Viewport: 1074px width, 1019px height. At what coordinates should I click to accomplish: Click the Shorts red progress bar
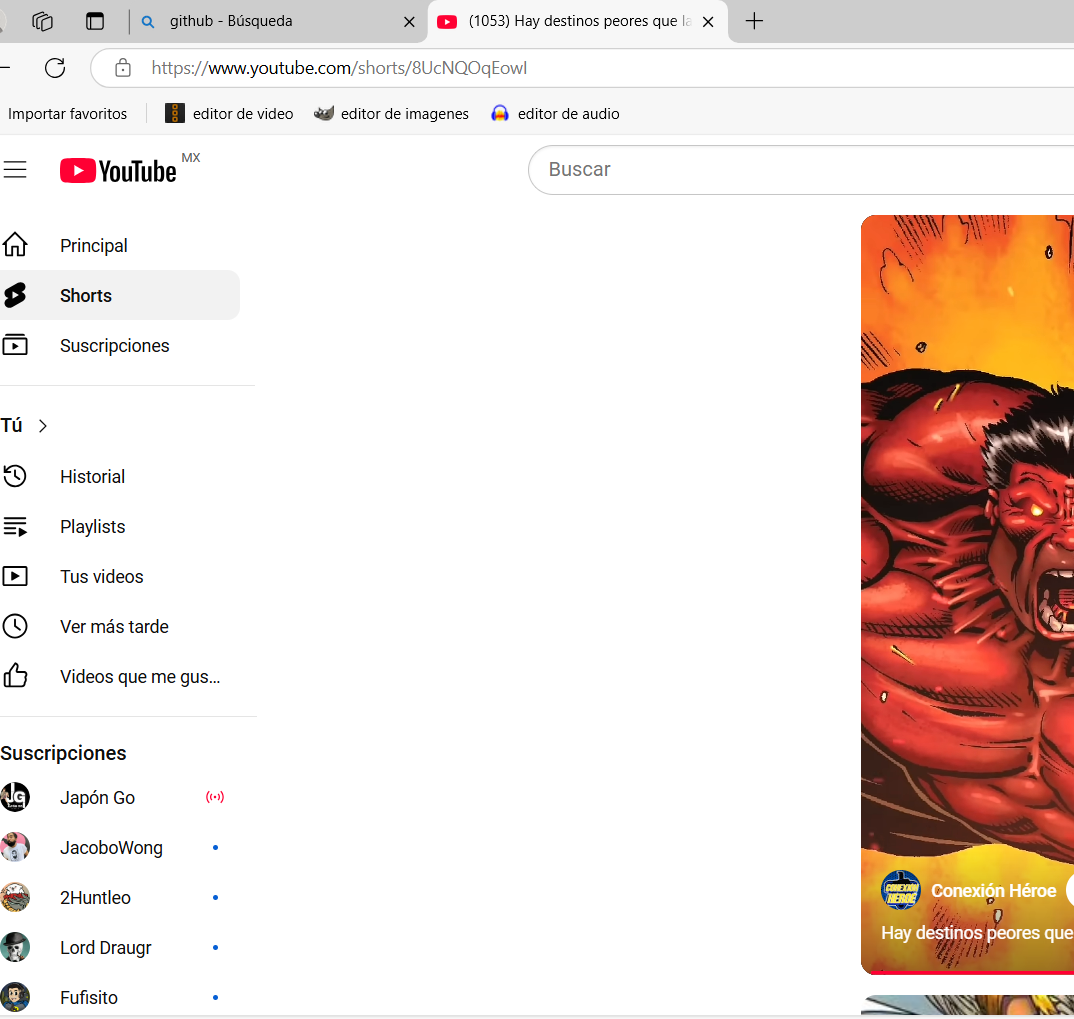click(x=967, y=972)
